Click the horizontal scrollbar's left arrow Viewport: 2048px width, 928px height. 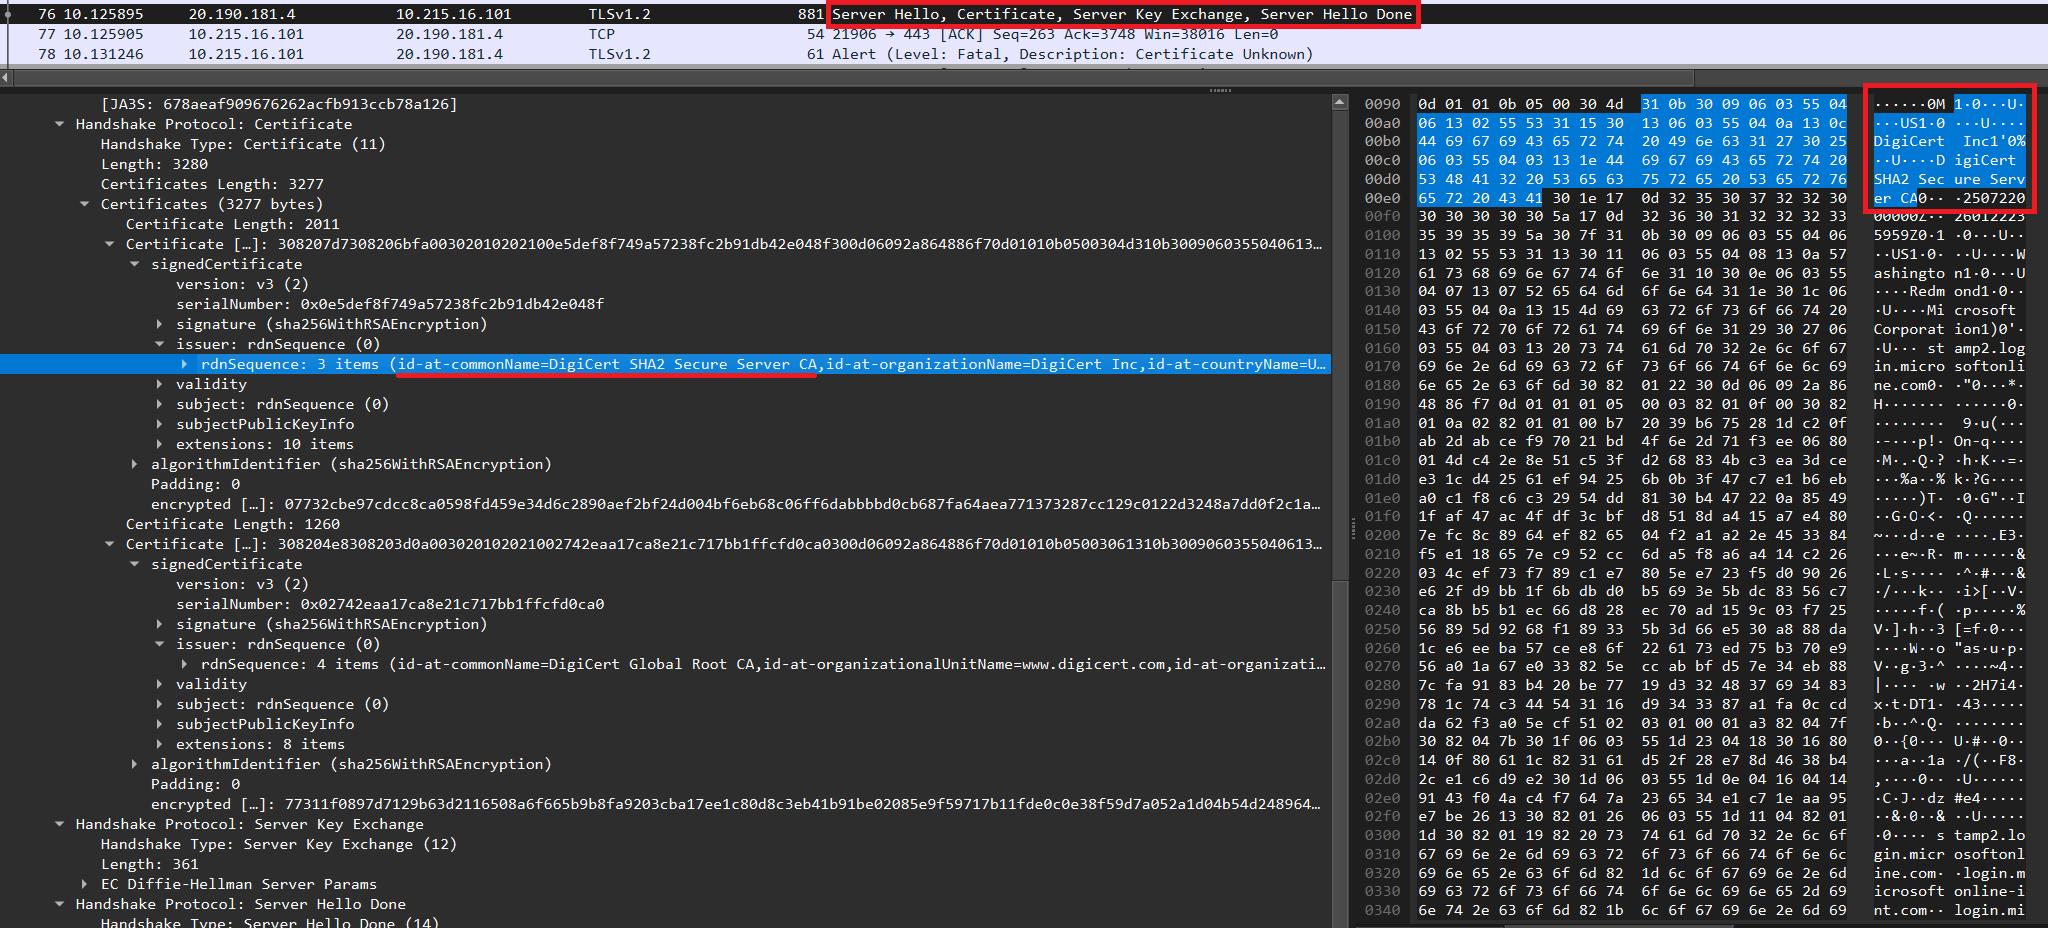coord(7,77)
